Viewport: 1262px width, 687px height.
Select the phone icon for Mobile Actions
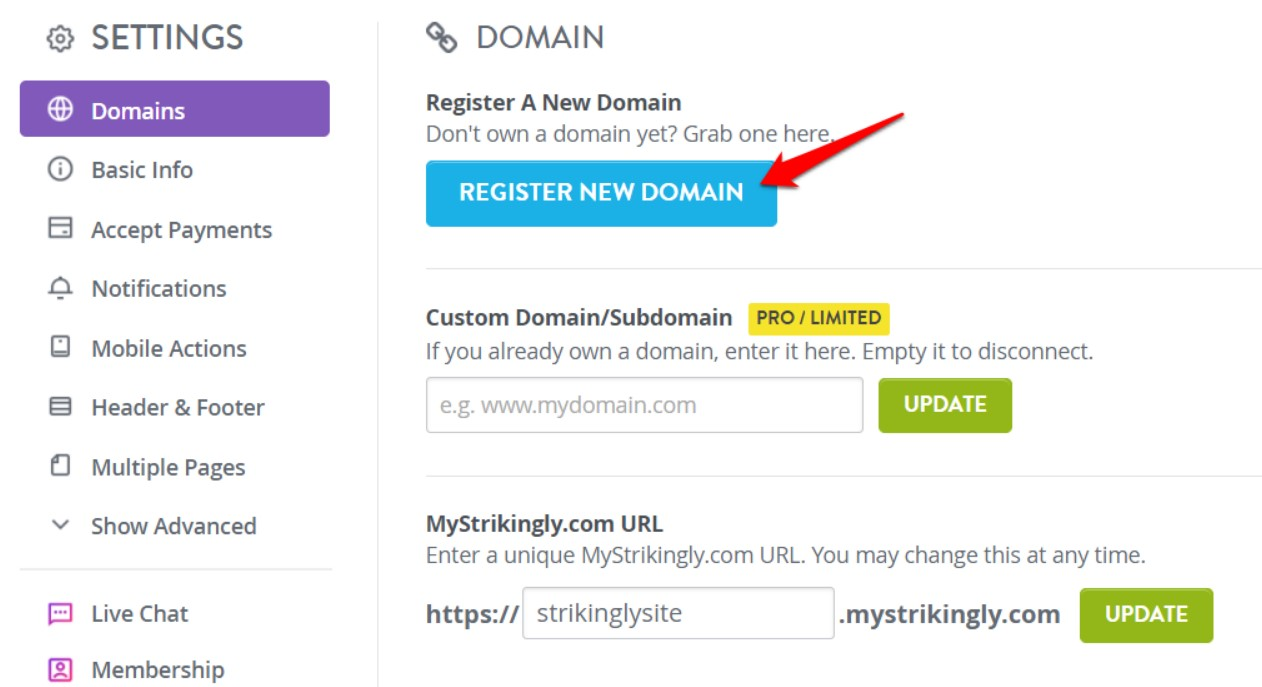(60, 348)
